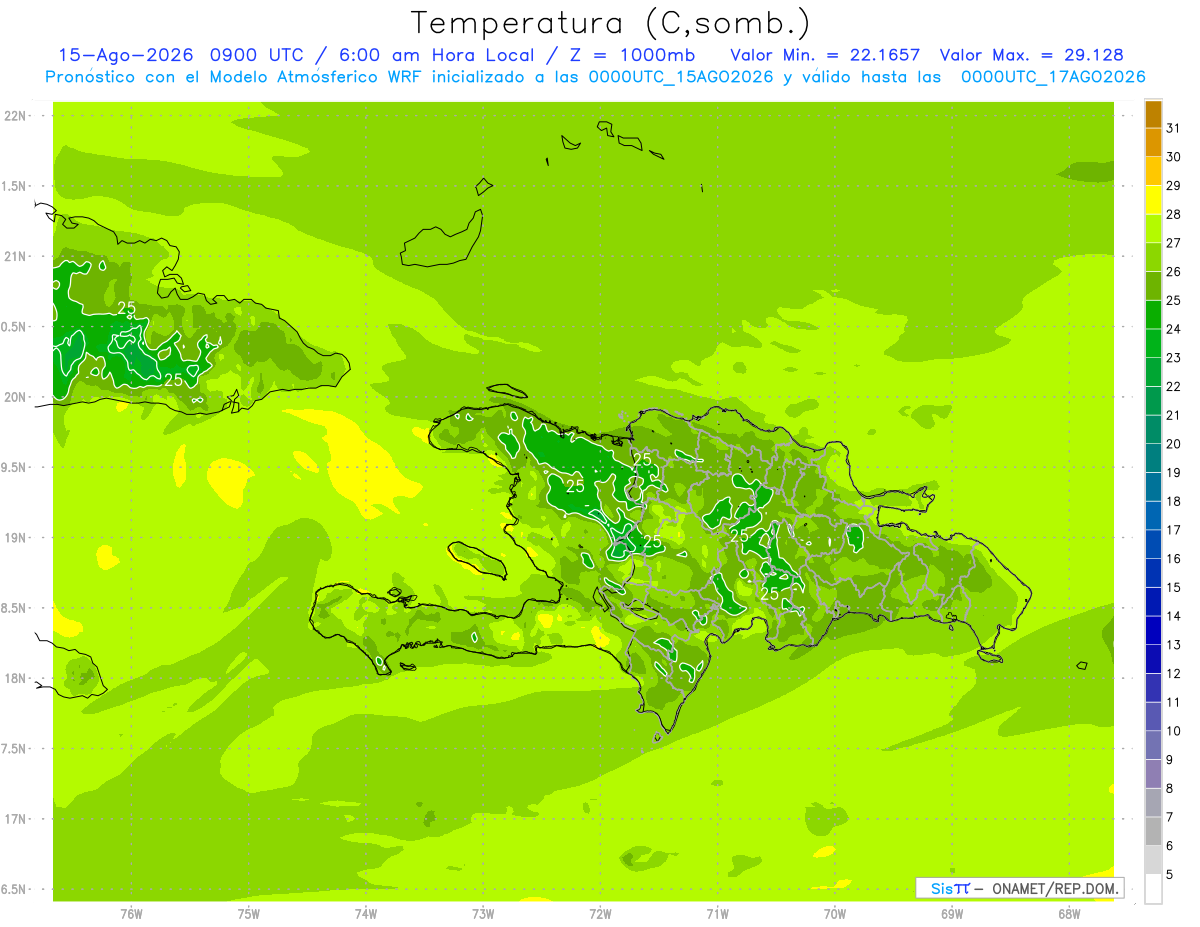1200x927 pixels.
Task: Click legend value 13
Action: [x=1173, y=645]
